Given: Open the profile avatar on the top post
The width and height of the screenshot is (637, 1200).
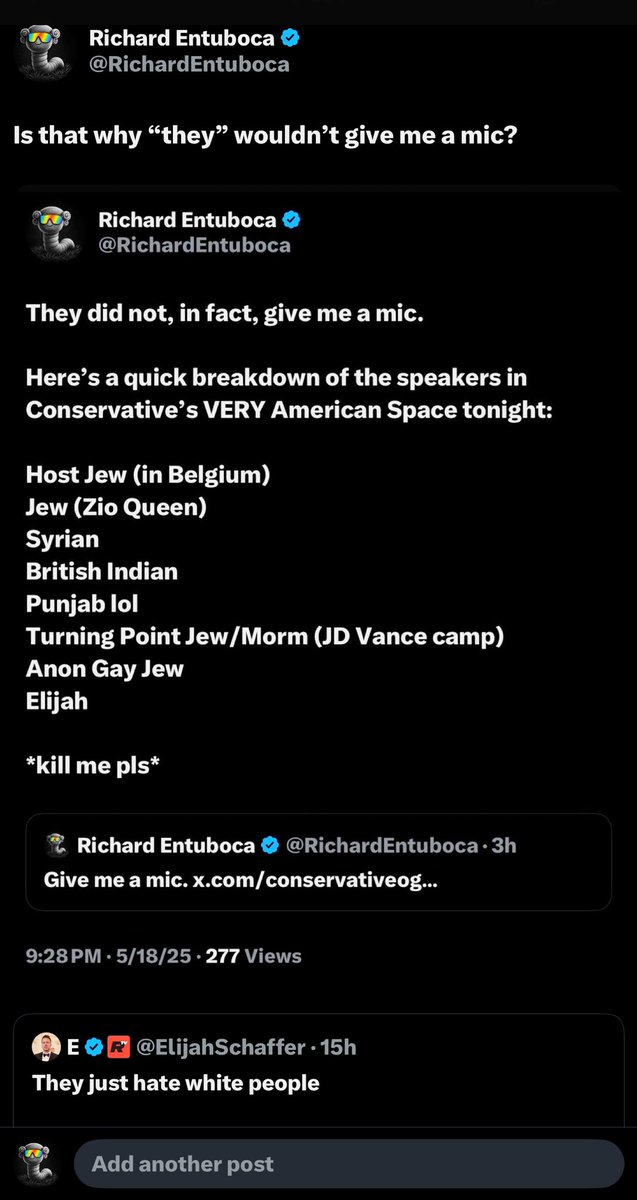Looking at the screenshot, I should pos(43,52).
